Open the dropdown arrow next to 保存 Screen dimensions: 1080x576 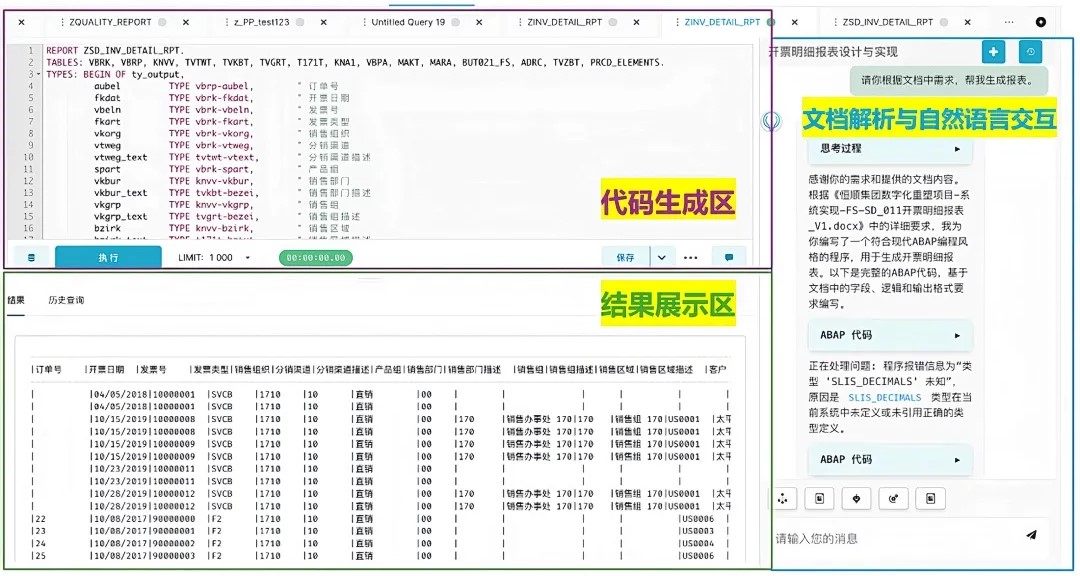click(661, 257)
